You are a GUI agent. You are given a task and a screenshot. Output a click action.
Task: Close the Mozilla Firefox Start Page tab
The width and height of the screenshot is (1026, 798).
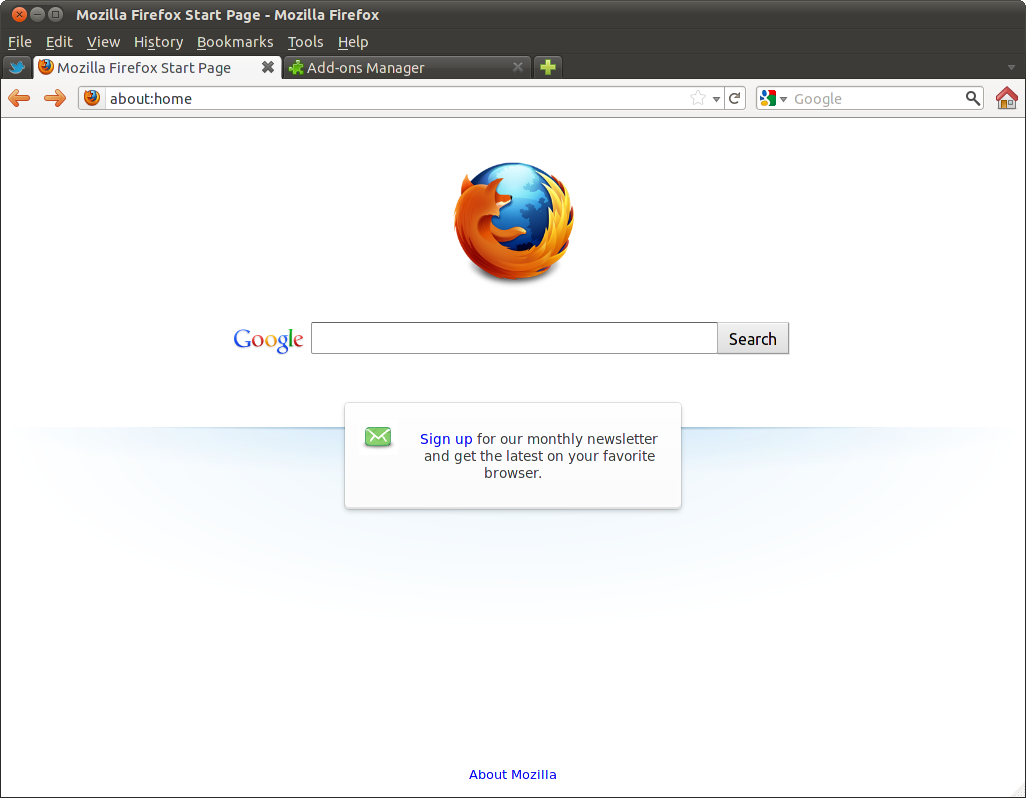click(x=268, y=67)
